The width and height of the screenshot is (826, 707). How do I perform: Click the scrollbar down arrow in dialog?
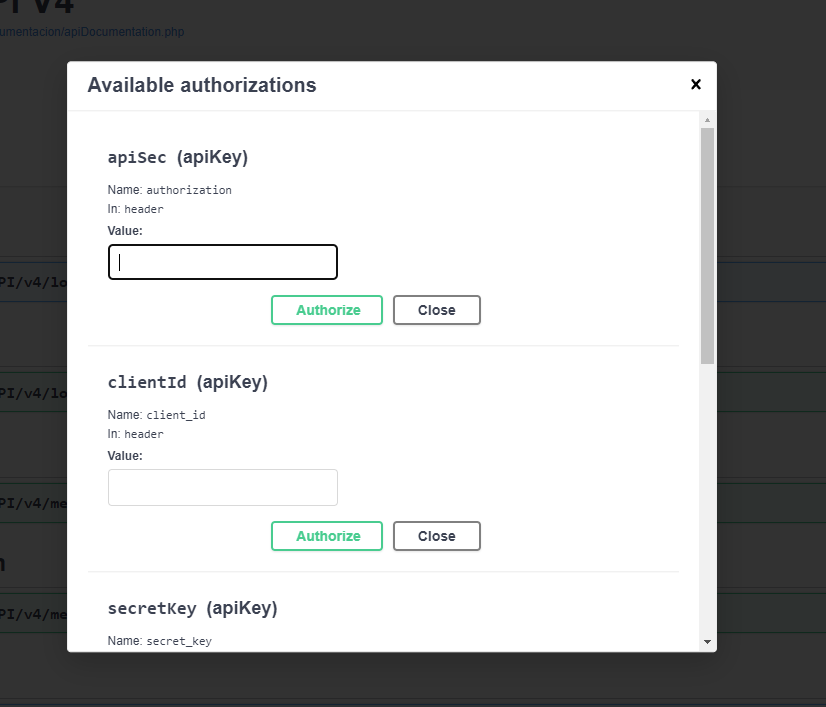point(707,642)
